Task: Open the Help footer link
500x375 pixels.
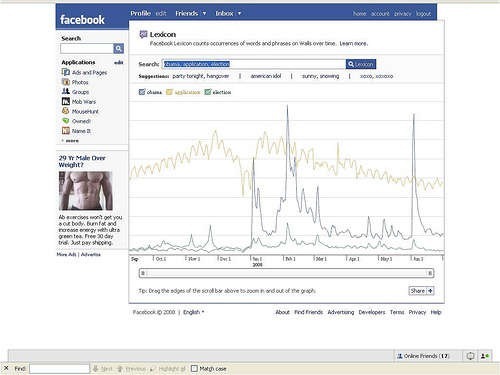Action: tap(436, 312)
